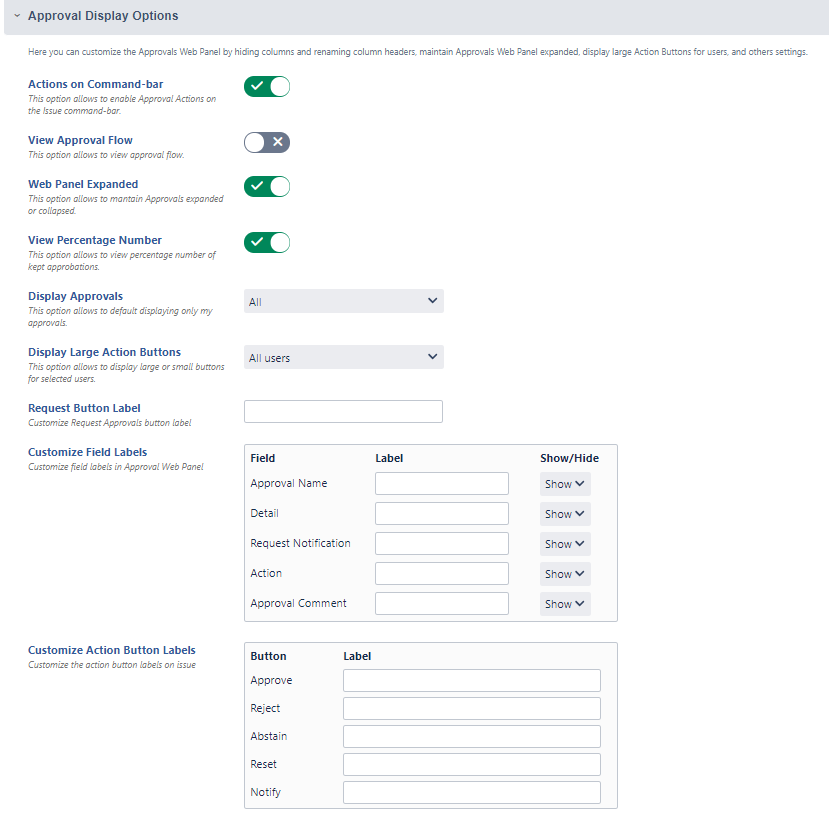Click Approval Name label input field
This screenshot has width=829, height=828.
coord(441,484)
